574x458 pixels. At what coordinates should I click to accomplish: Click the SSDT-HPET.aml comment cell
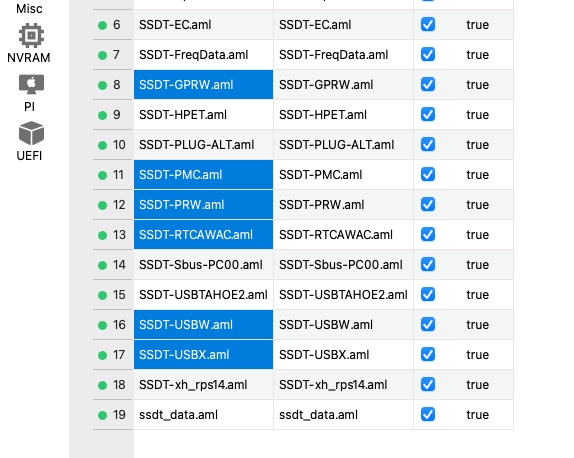pos(343,115)
